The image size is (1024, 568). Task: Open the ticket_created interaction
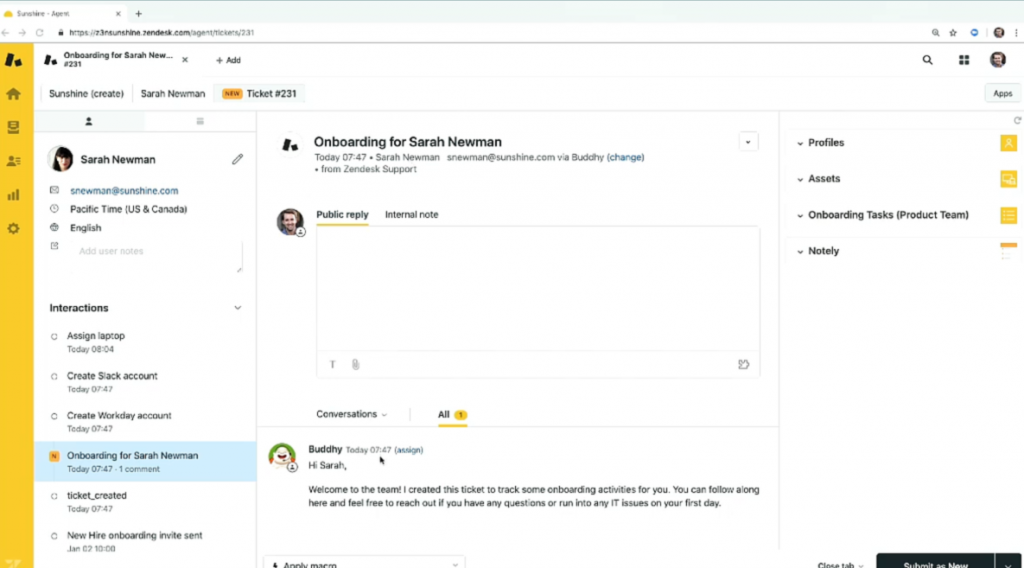[x=145, y=501]
